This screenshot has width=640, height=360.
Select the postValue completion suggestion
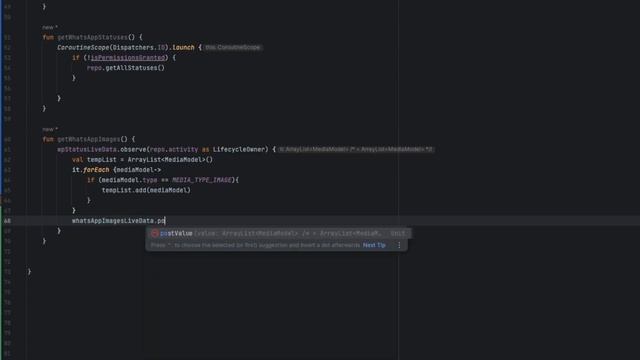278,233
